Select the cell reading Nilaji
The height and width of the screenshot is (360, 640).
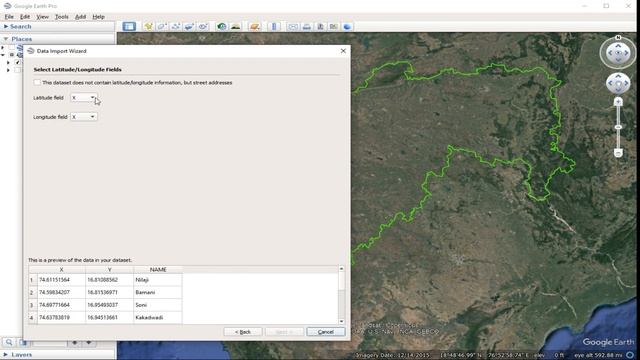click(158, 280)
